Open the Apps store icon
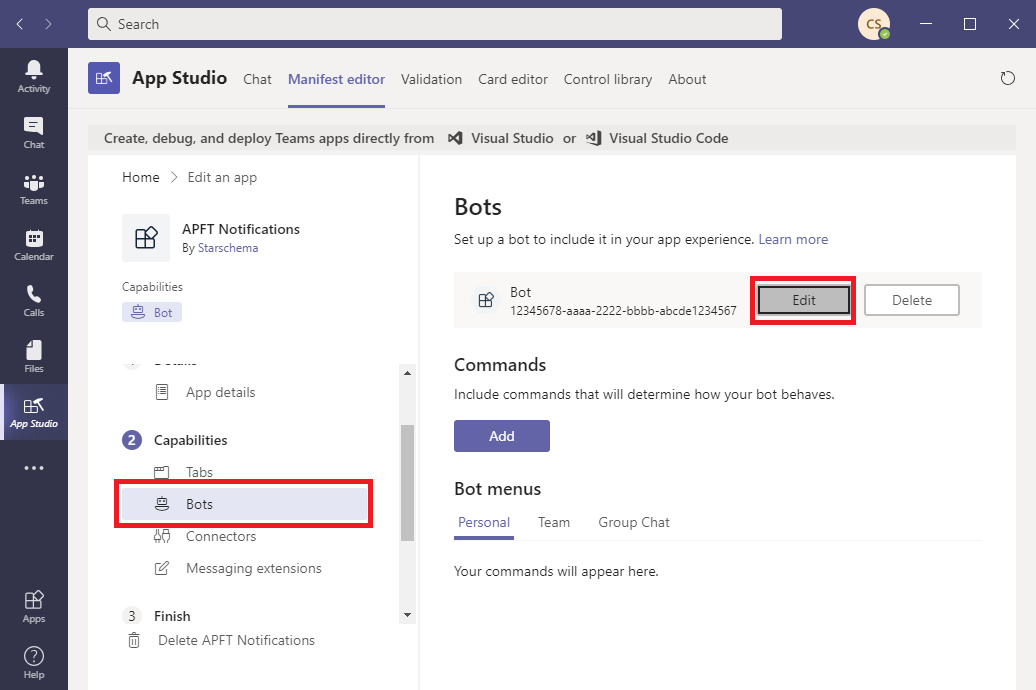1036x690 pixels. click(x=34, y=607)
